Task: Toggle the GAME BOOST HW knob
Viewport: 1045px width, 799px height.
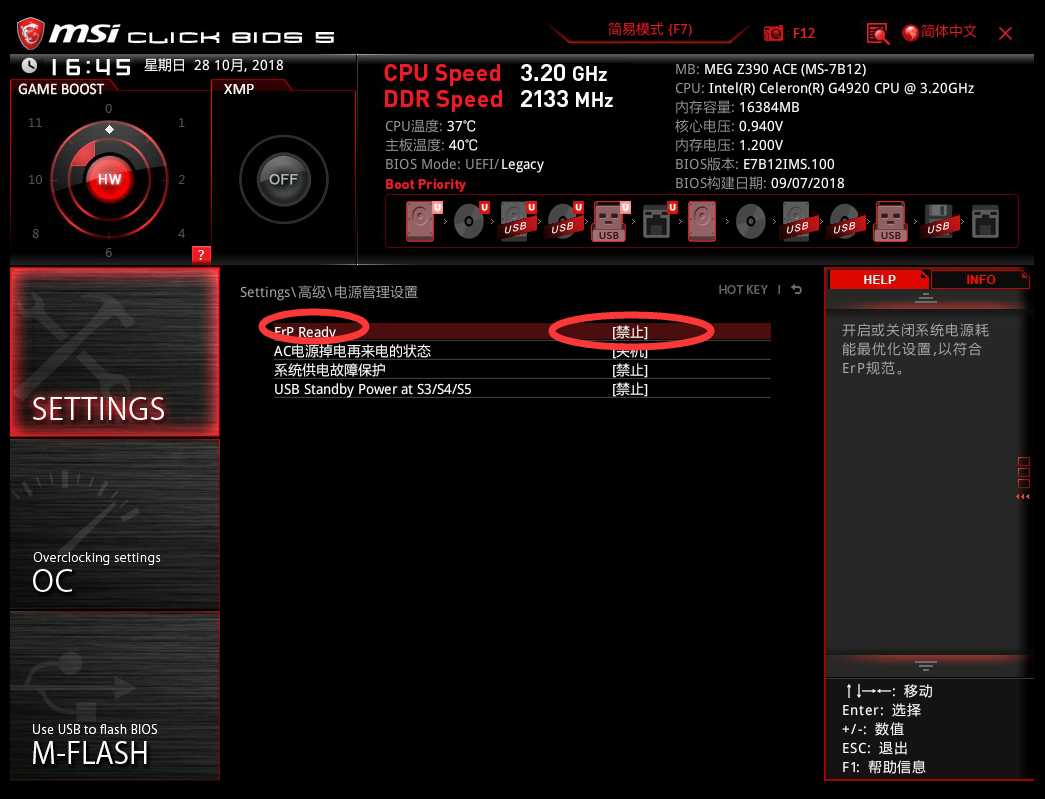Action: (x=109, y=179)
